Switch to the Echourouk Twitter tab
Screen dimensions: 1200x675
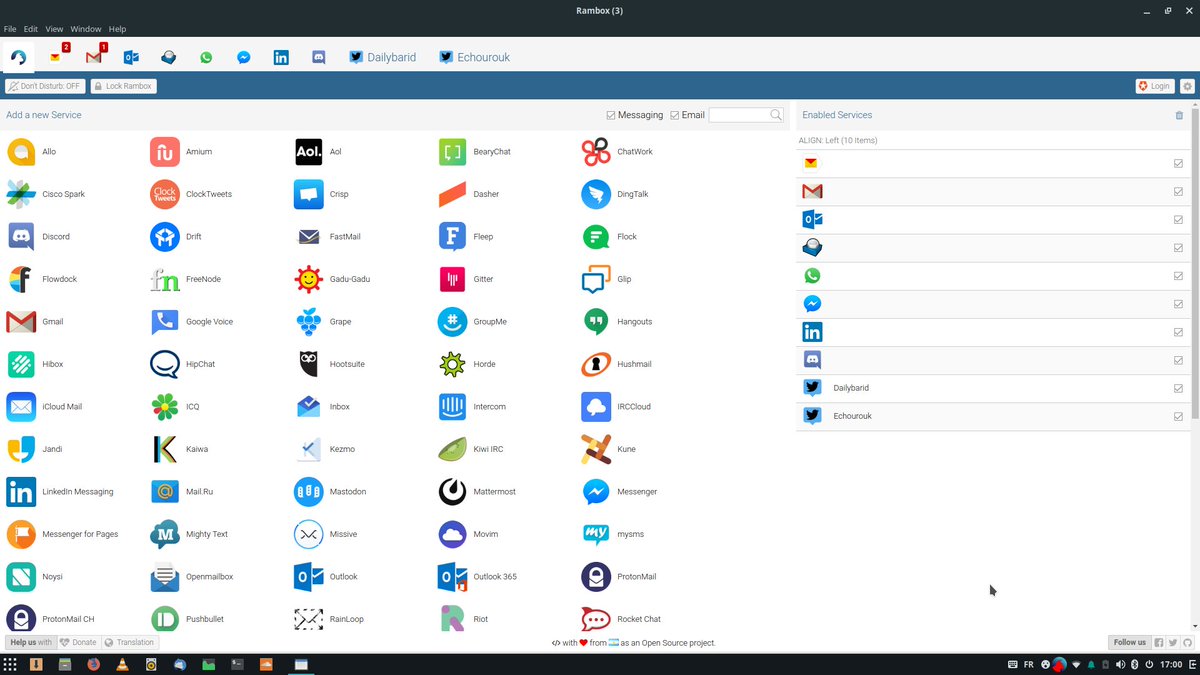[x=474, y=57]
